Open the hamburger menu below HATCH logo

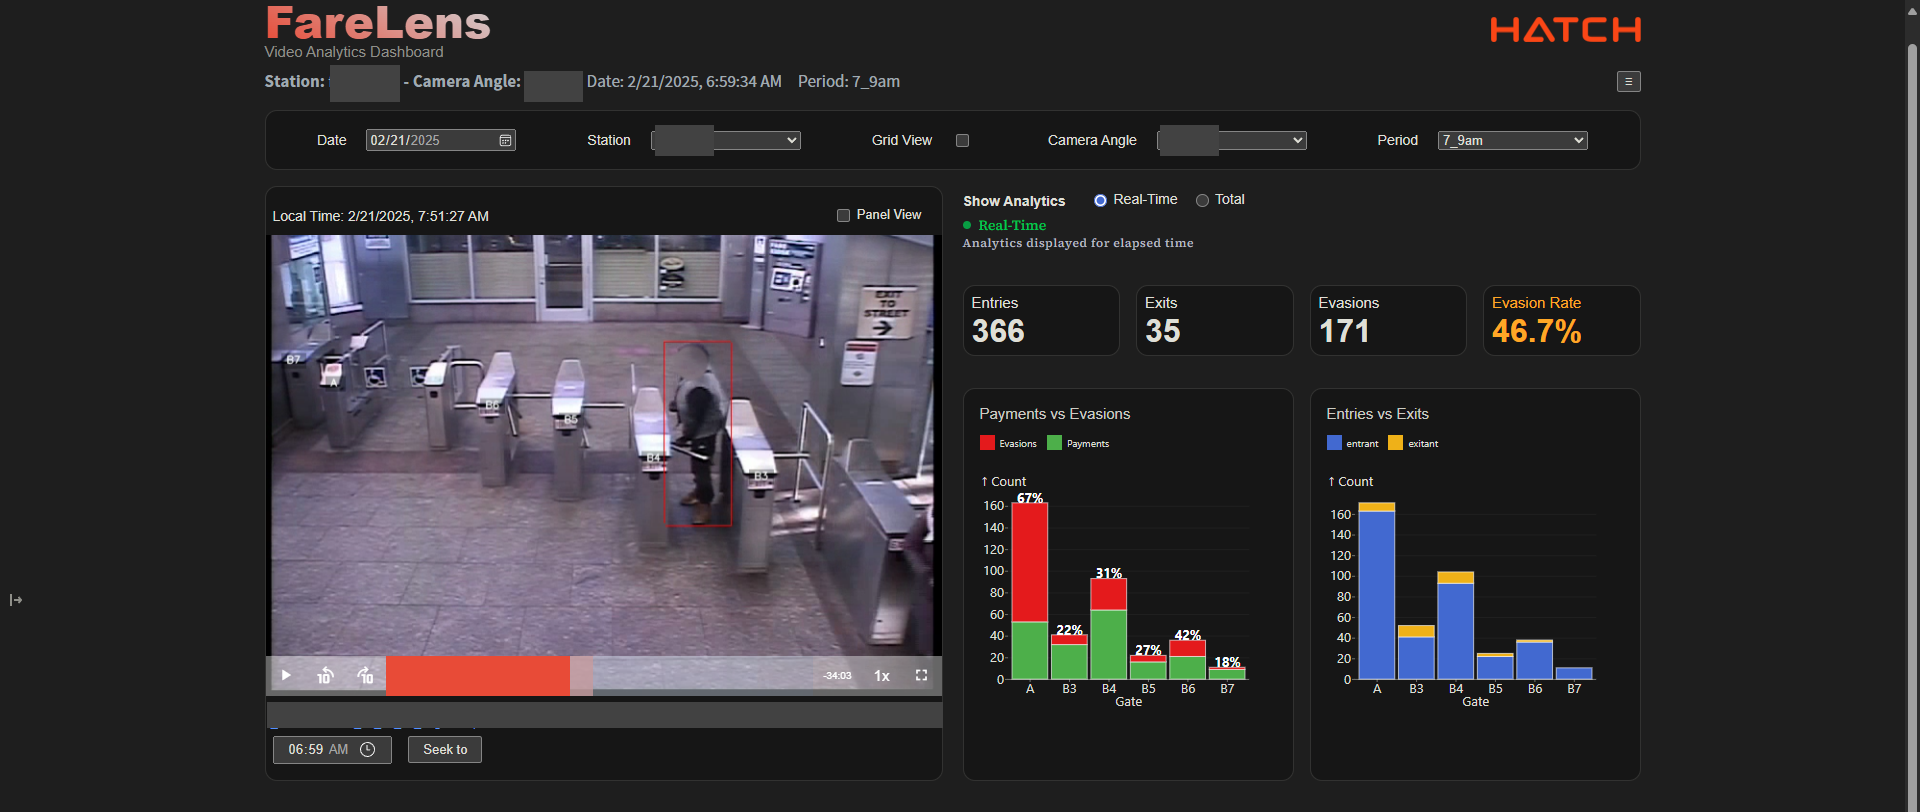point(1628,82)
